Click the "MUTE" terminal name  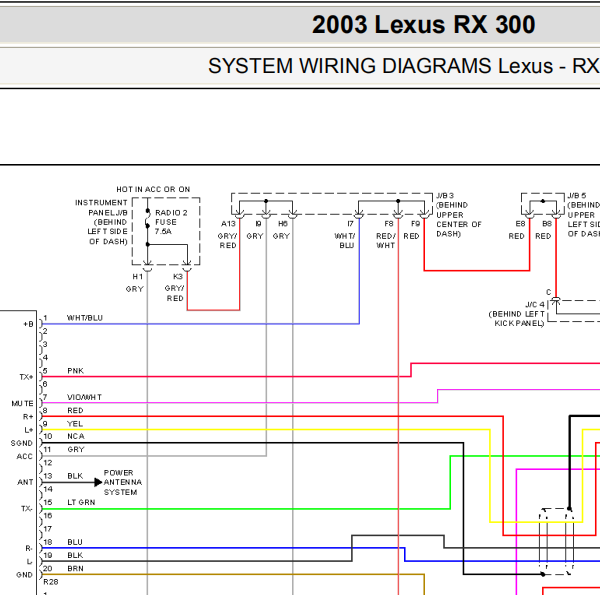click(x=23, y=404)
